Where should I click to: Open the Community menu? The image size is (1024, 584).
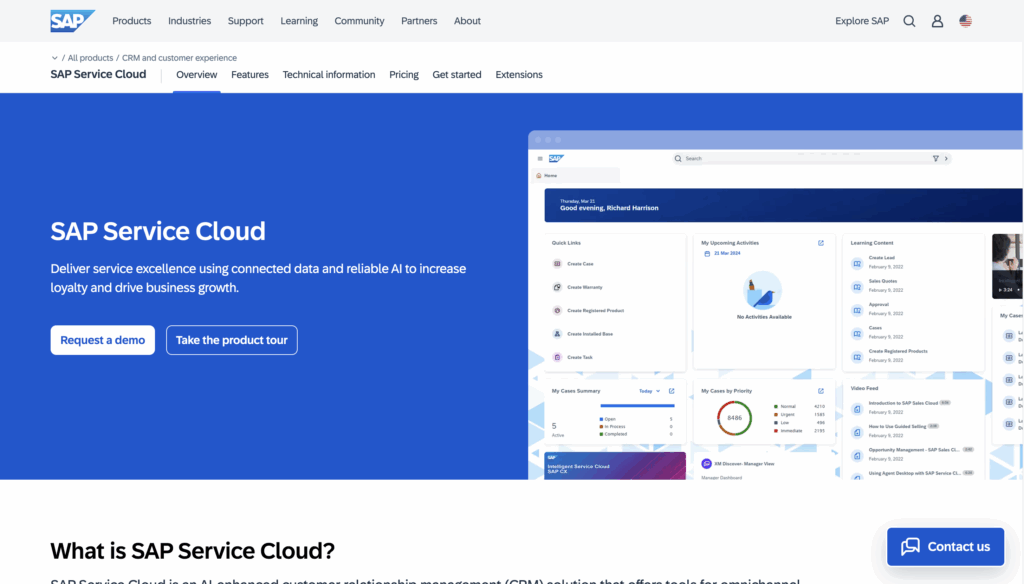359,21
